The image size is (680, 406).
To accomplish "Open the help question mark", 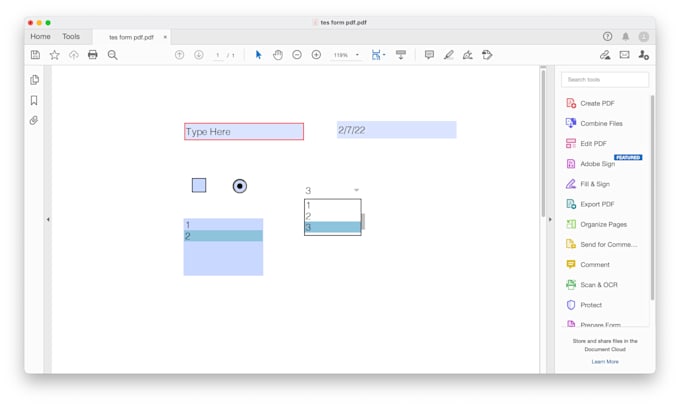I will point(607,36).
